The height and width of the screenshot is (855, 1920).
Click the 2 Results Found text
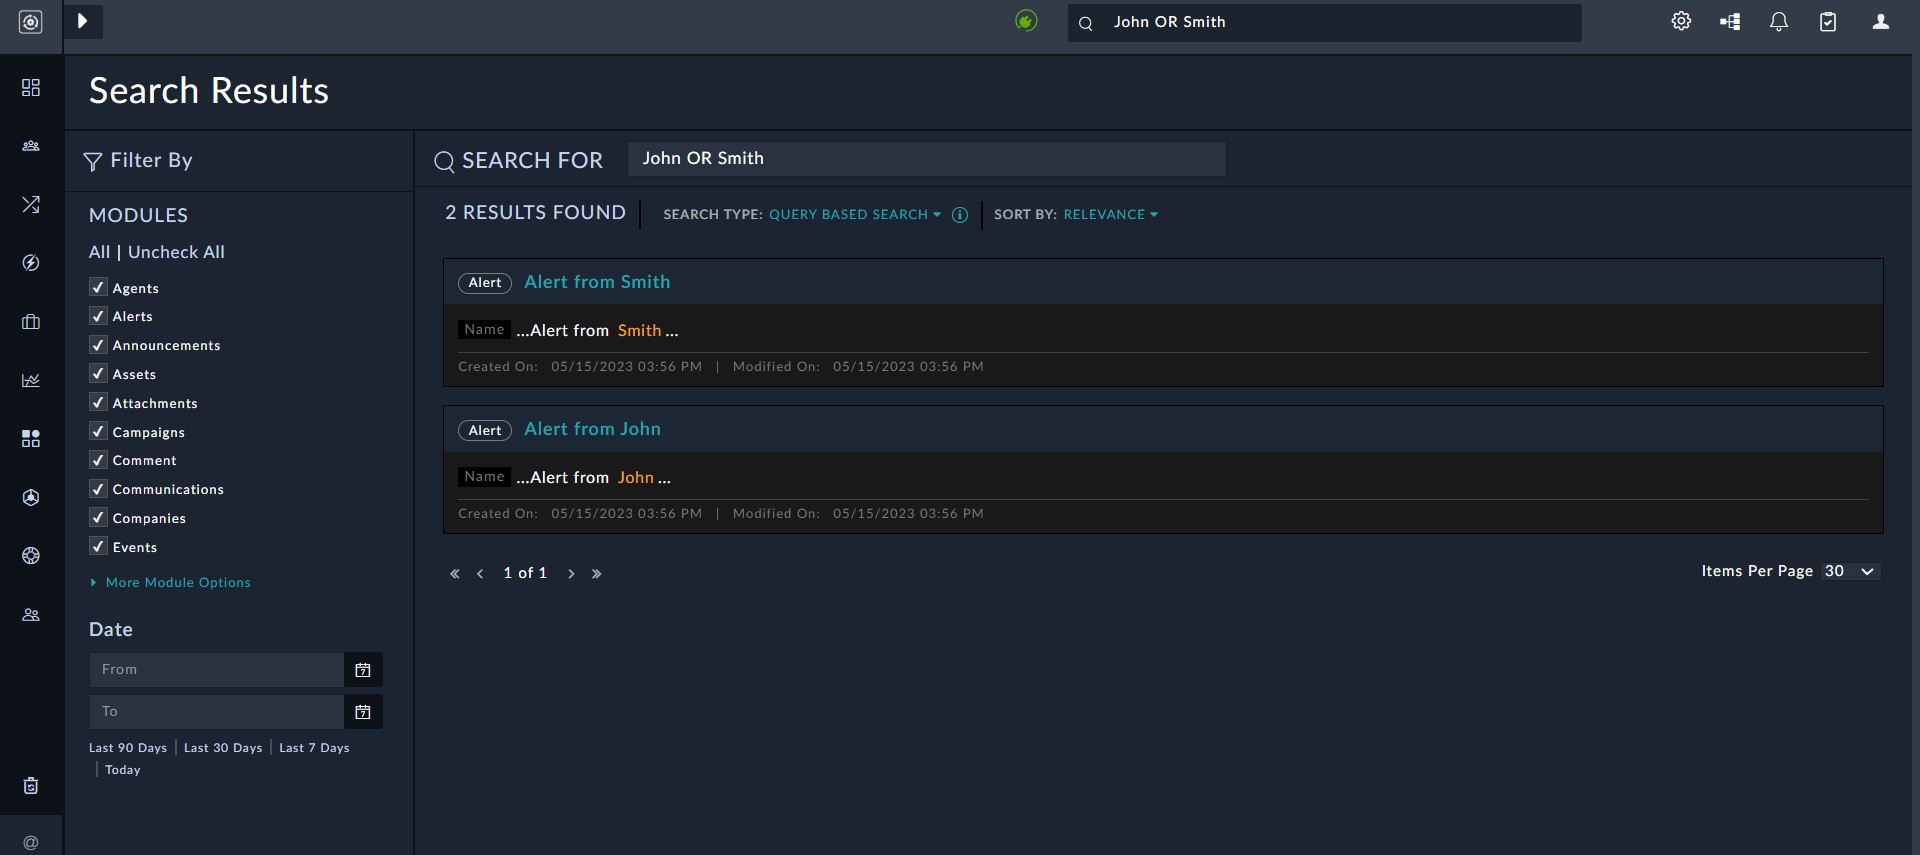[x=535, y=213]
